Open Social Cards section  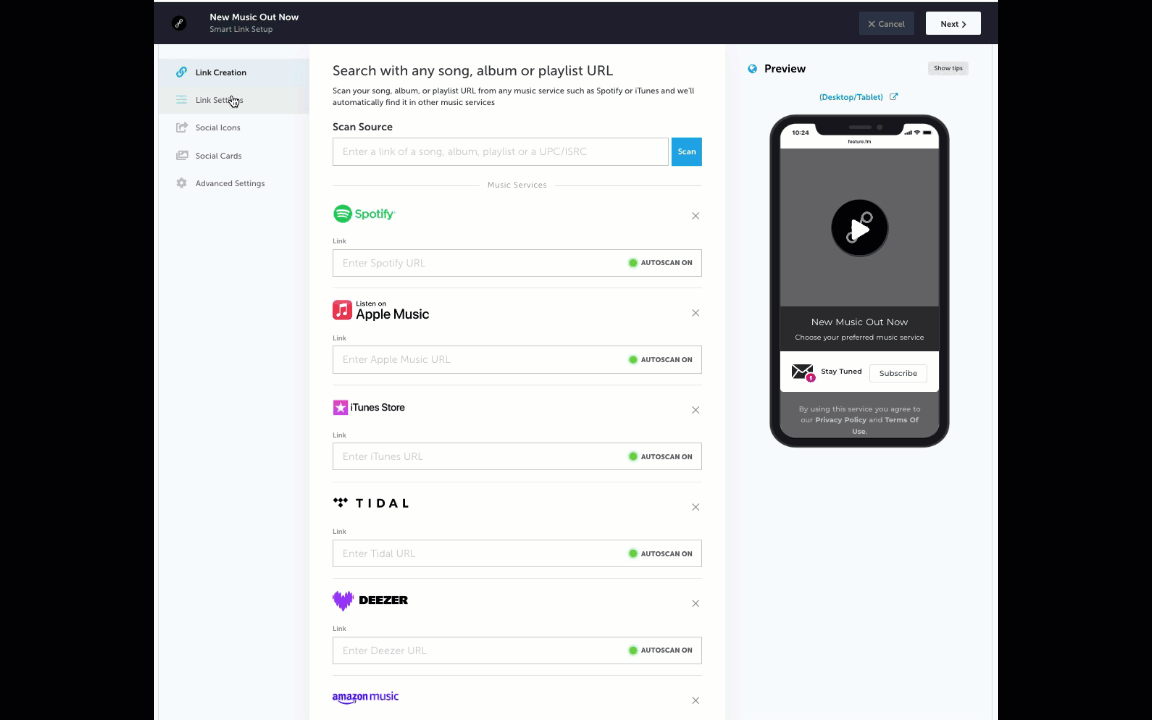coord(234,156)
